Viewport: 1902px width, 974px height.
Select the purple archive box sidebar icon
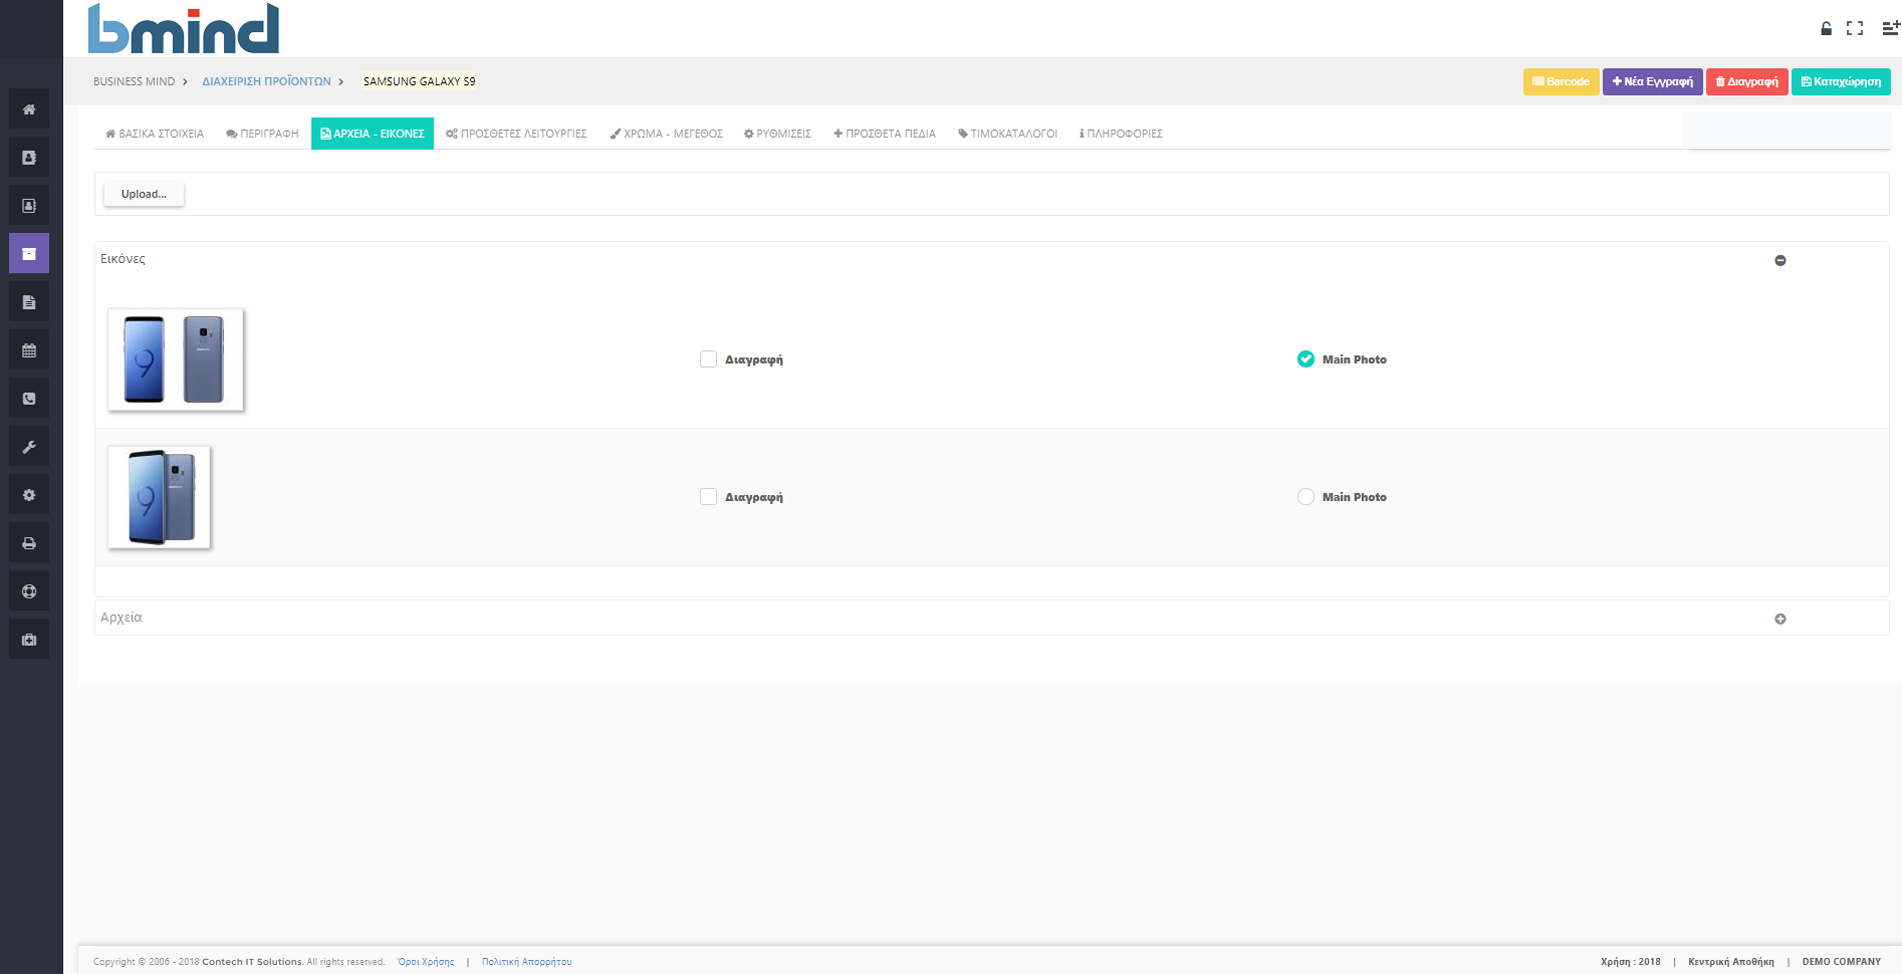(29, 254)
